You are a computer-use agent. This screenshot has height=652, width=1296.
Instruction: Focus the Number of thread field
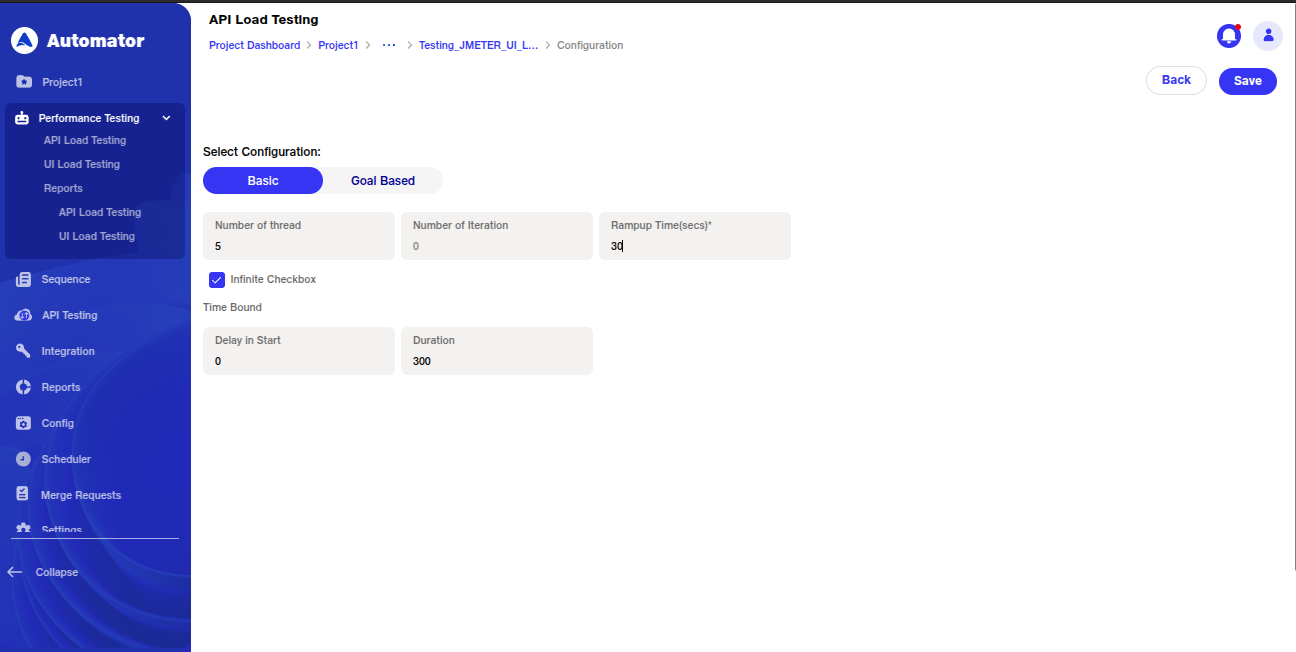click(x=299, y=236)
